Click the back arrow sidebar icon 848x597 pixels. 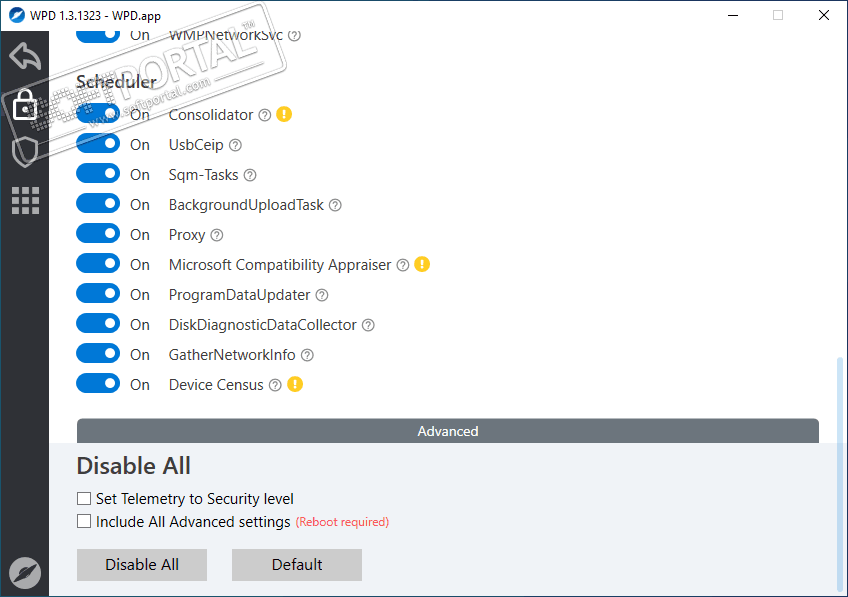pos(25,56)
